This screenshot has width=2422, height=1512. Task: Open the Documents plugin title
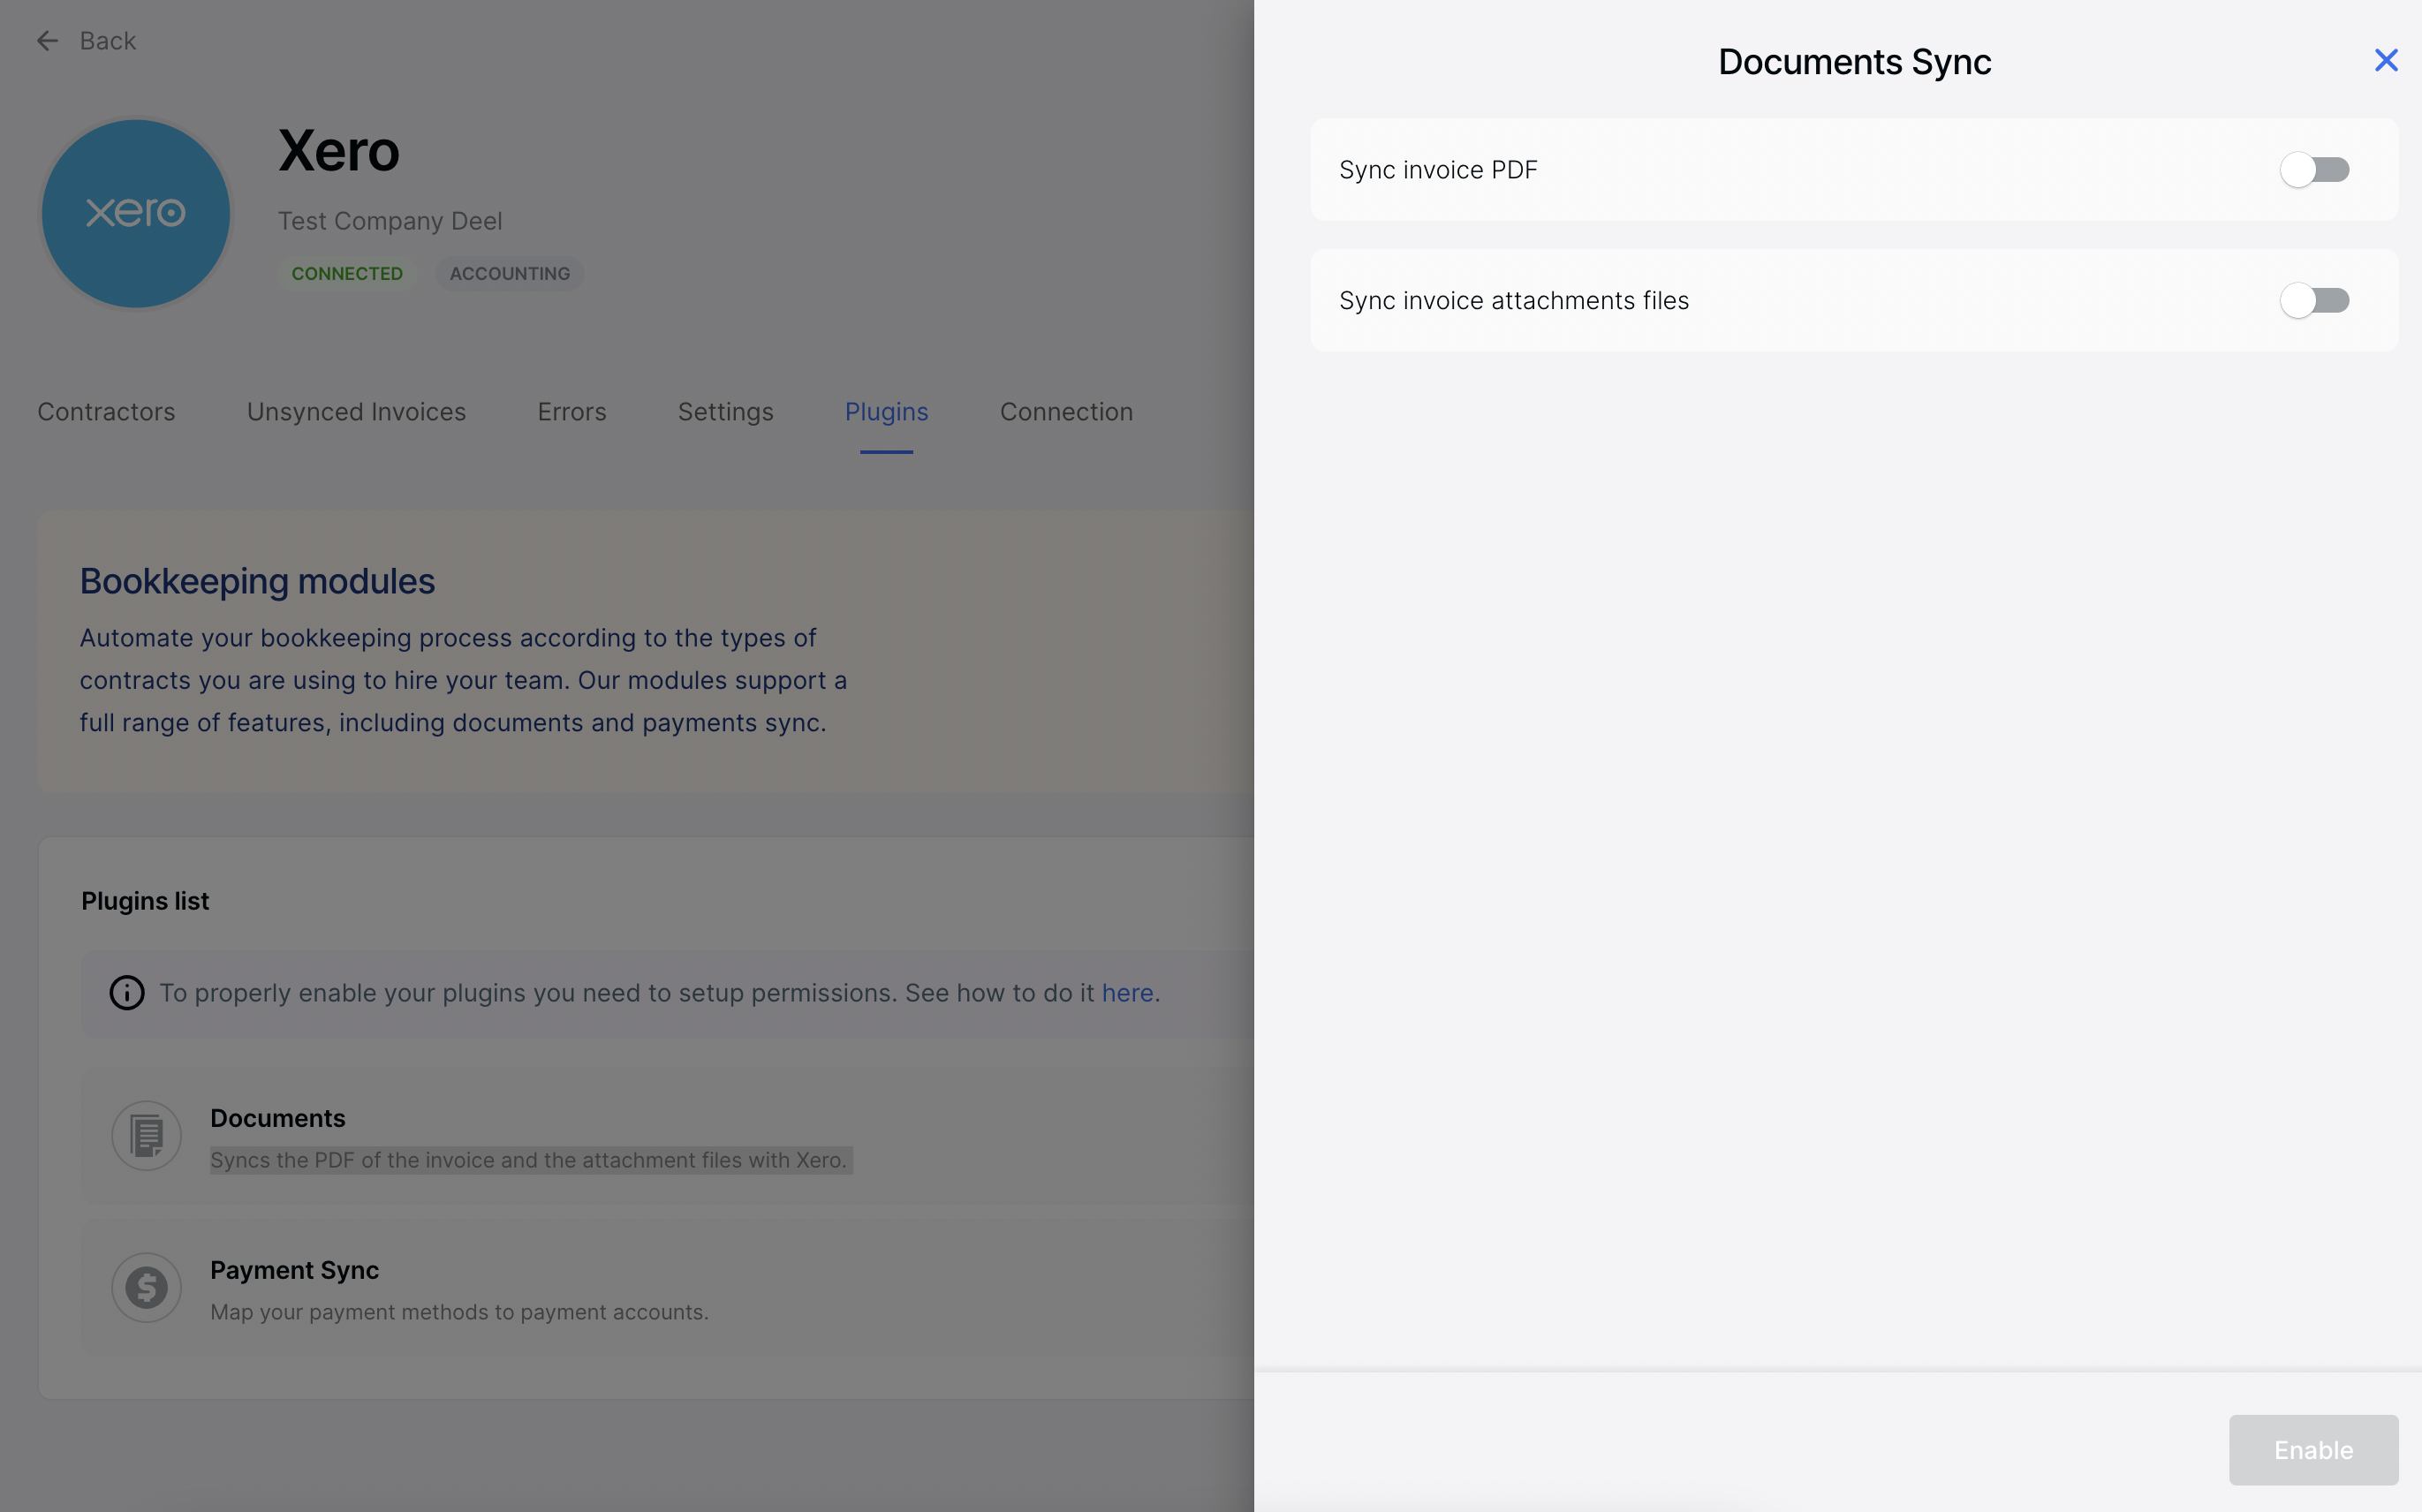pos(278,1118)
